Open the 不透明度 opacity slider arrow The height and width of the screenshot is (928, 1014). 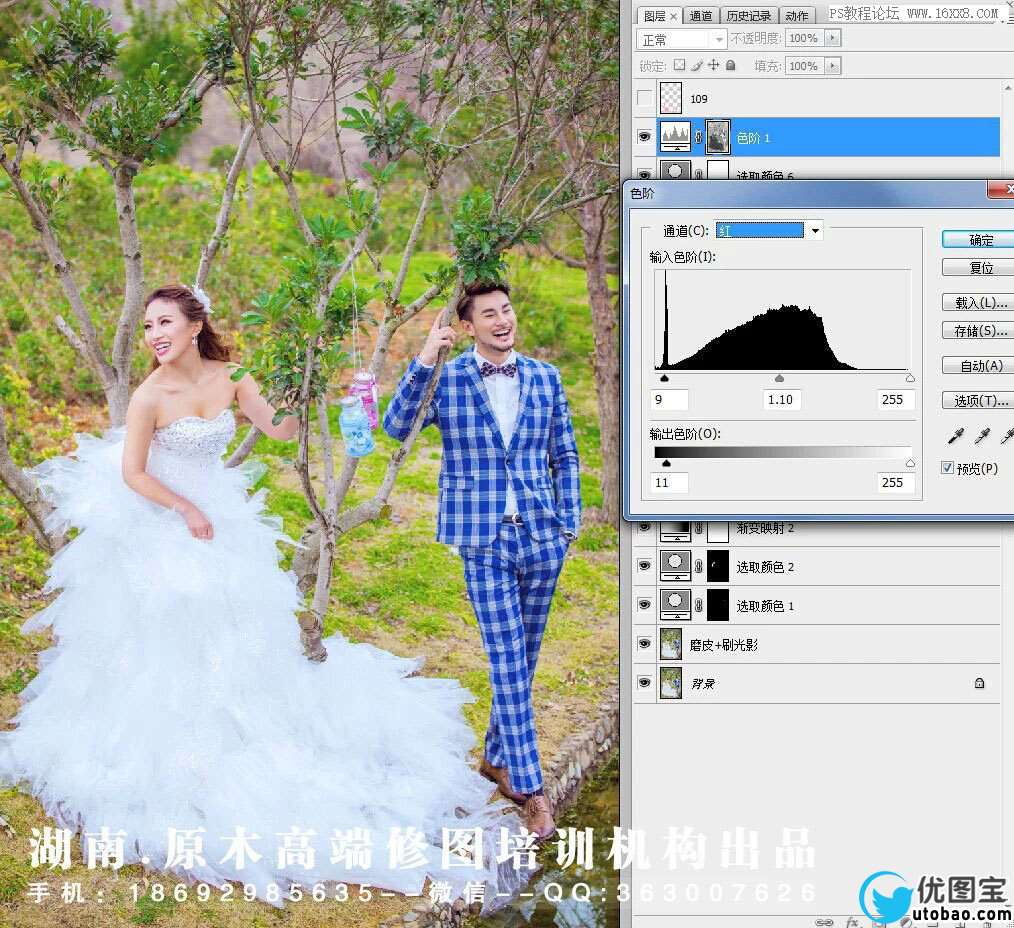pyautogui.click(x=833, y=38)
